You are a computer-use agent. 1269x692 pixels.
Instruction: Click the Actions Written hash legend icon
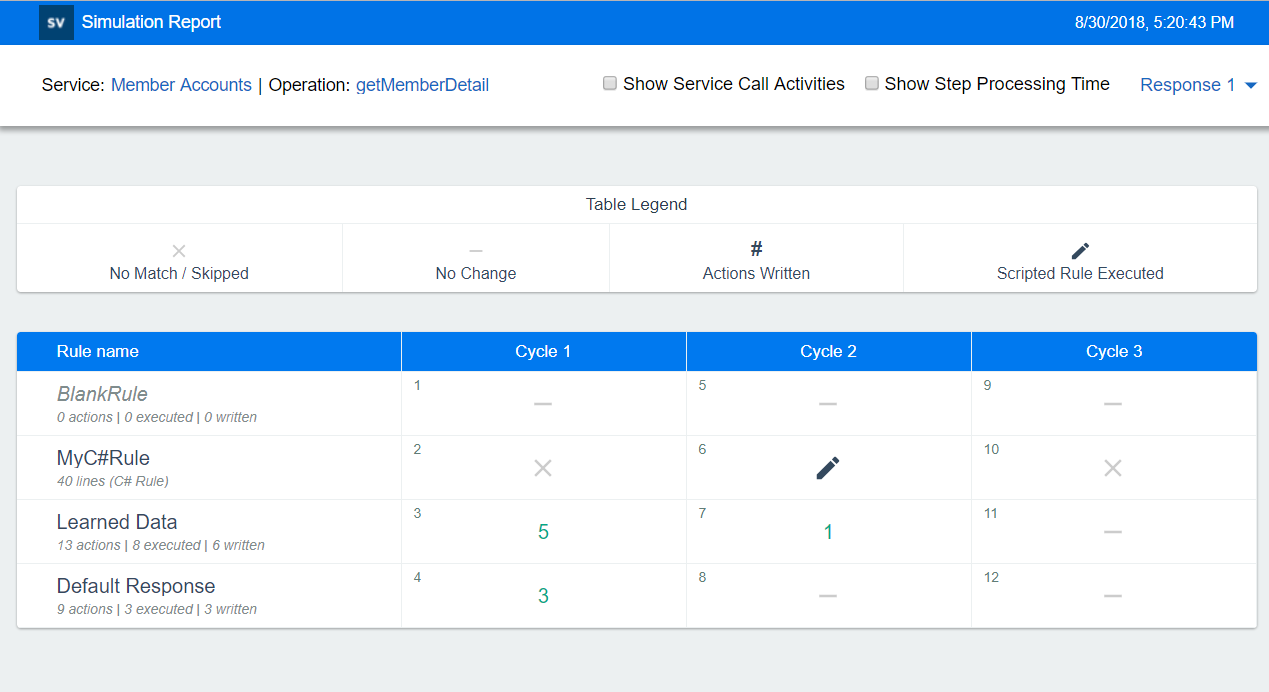point(756,250)
